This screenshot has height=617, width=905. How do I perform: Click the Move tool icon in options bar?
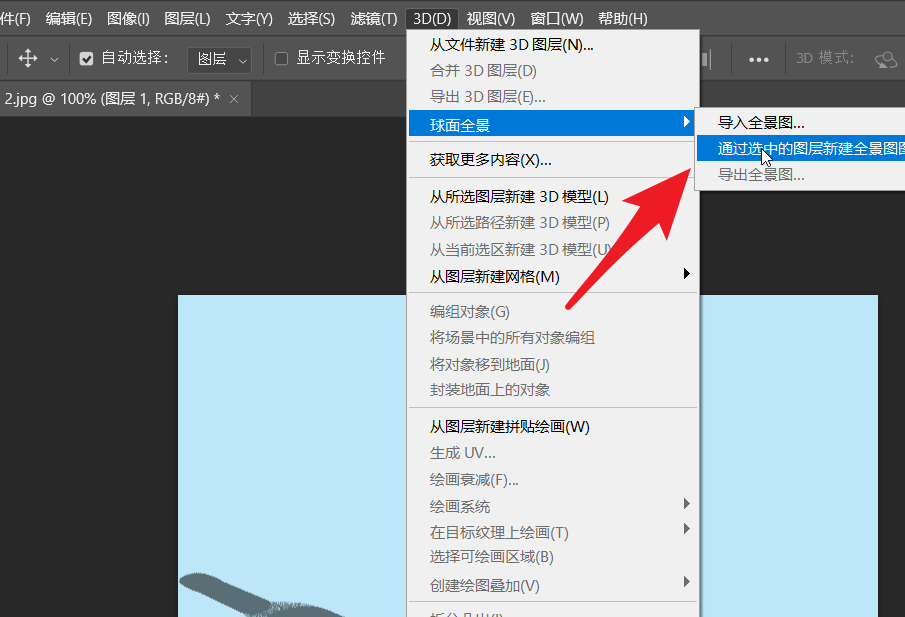(x=28, y=58)
